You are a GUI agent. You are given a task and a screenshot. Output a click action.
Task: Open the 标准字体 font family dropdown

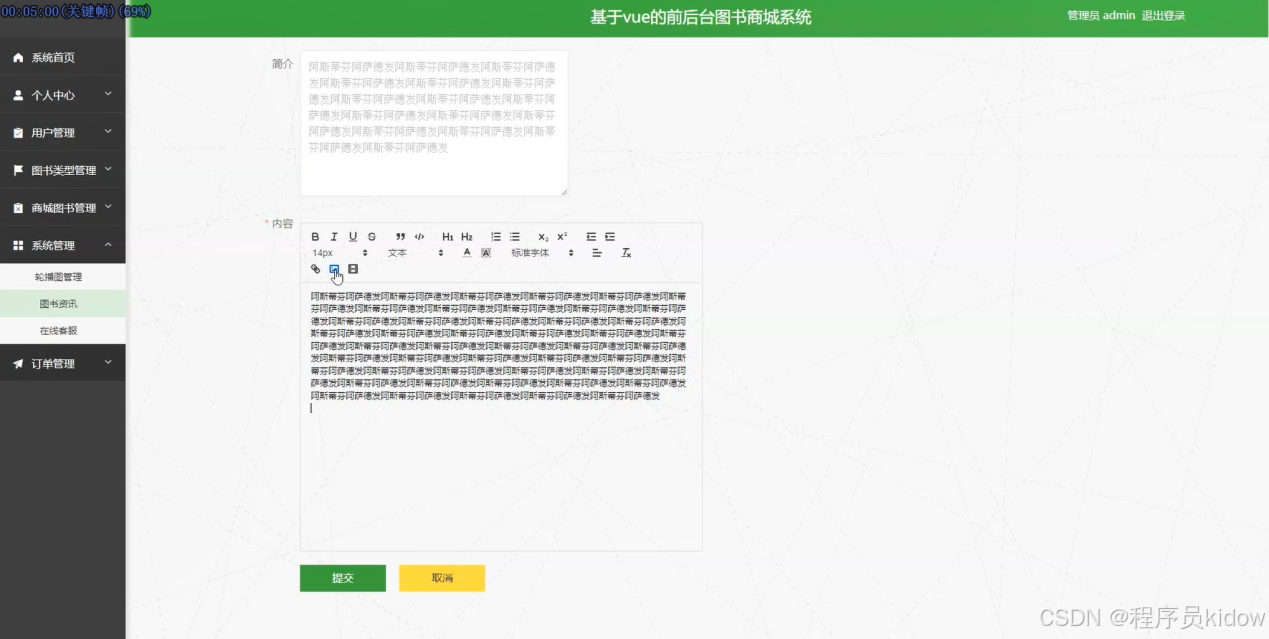click(543, 253)
